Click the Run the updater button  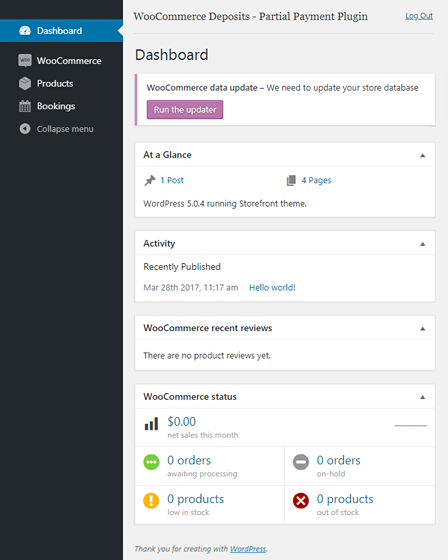pos(185,109)
